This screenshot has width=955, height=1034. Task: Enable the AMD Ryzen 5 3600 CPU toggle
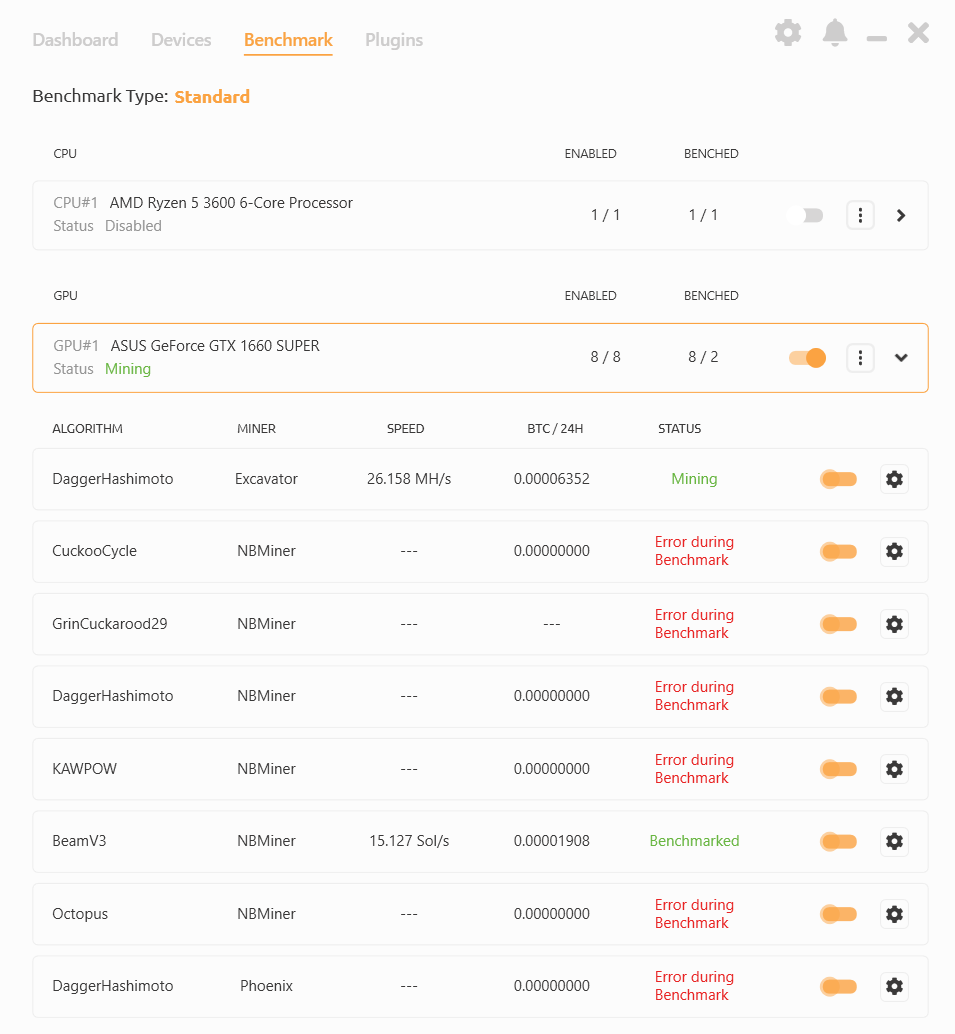805,216
